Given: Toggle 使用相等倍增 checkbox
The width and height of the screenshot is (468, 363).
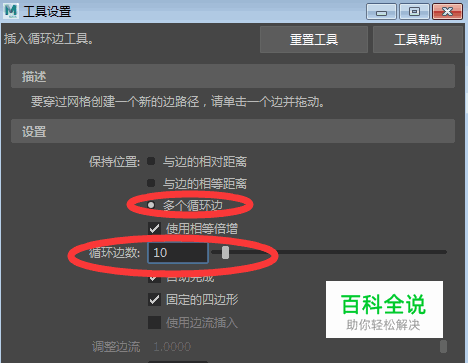Looking at the screenshot, I should [154, 229].
